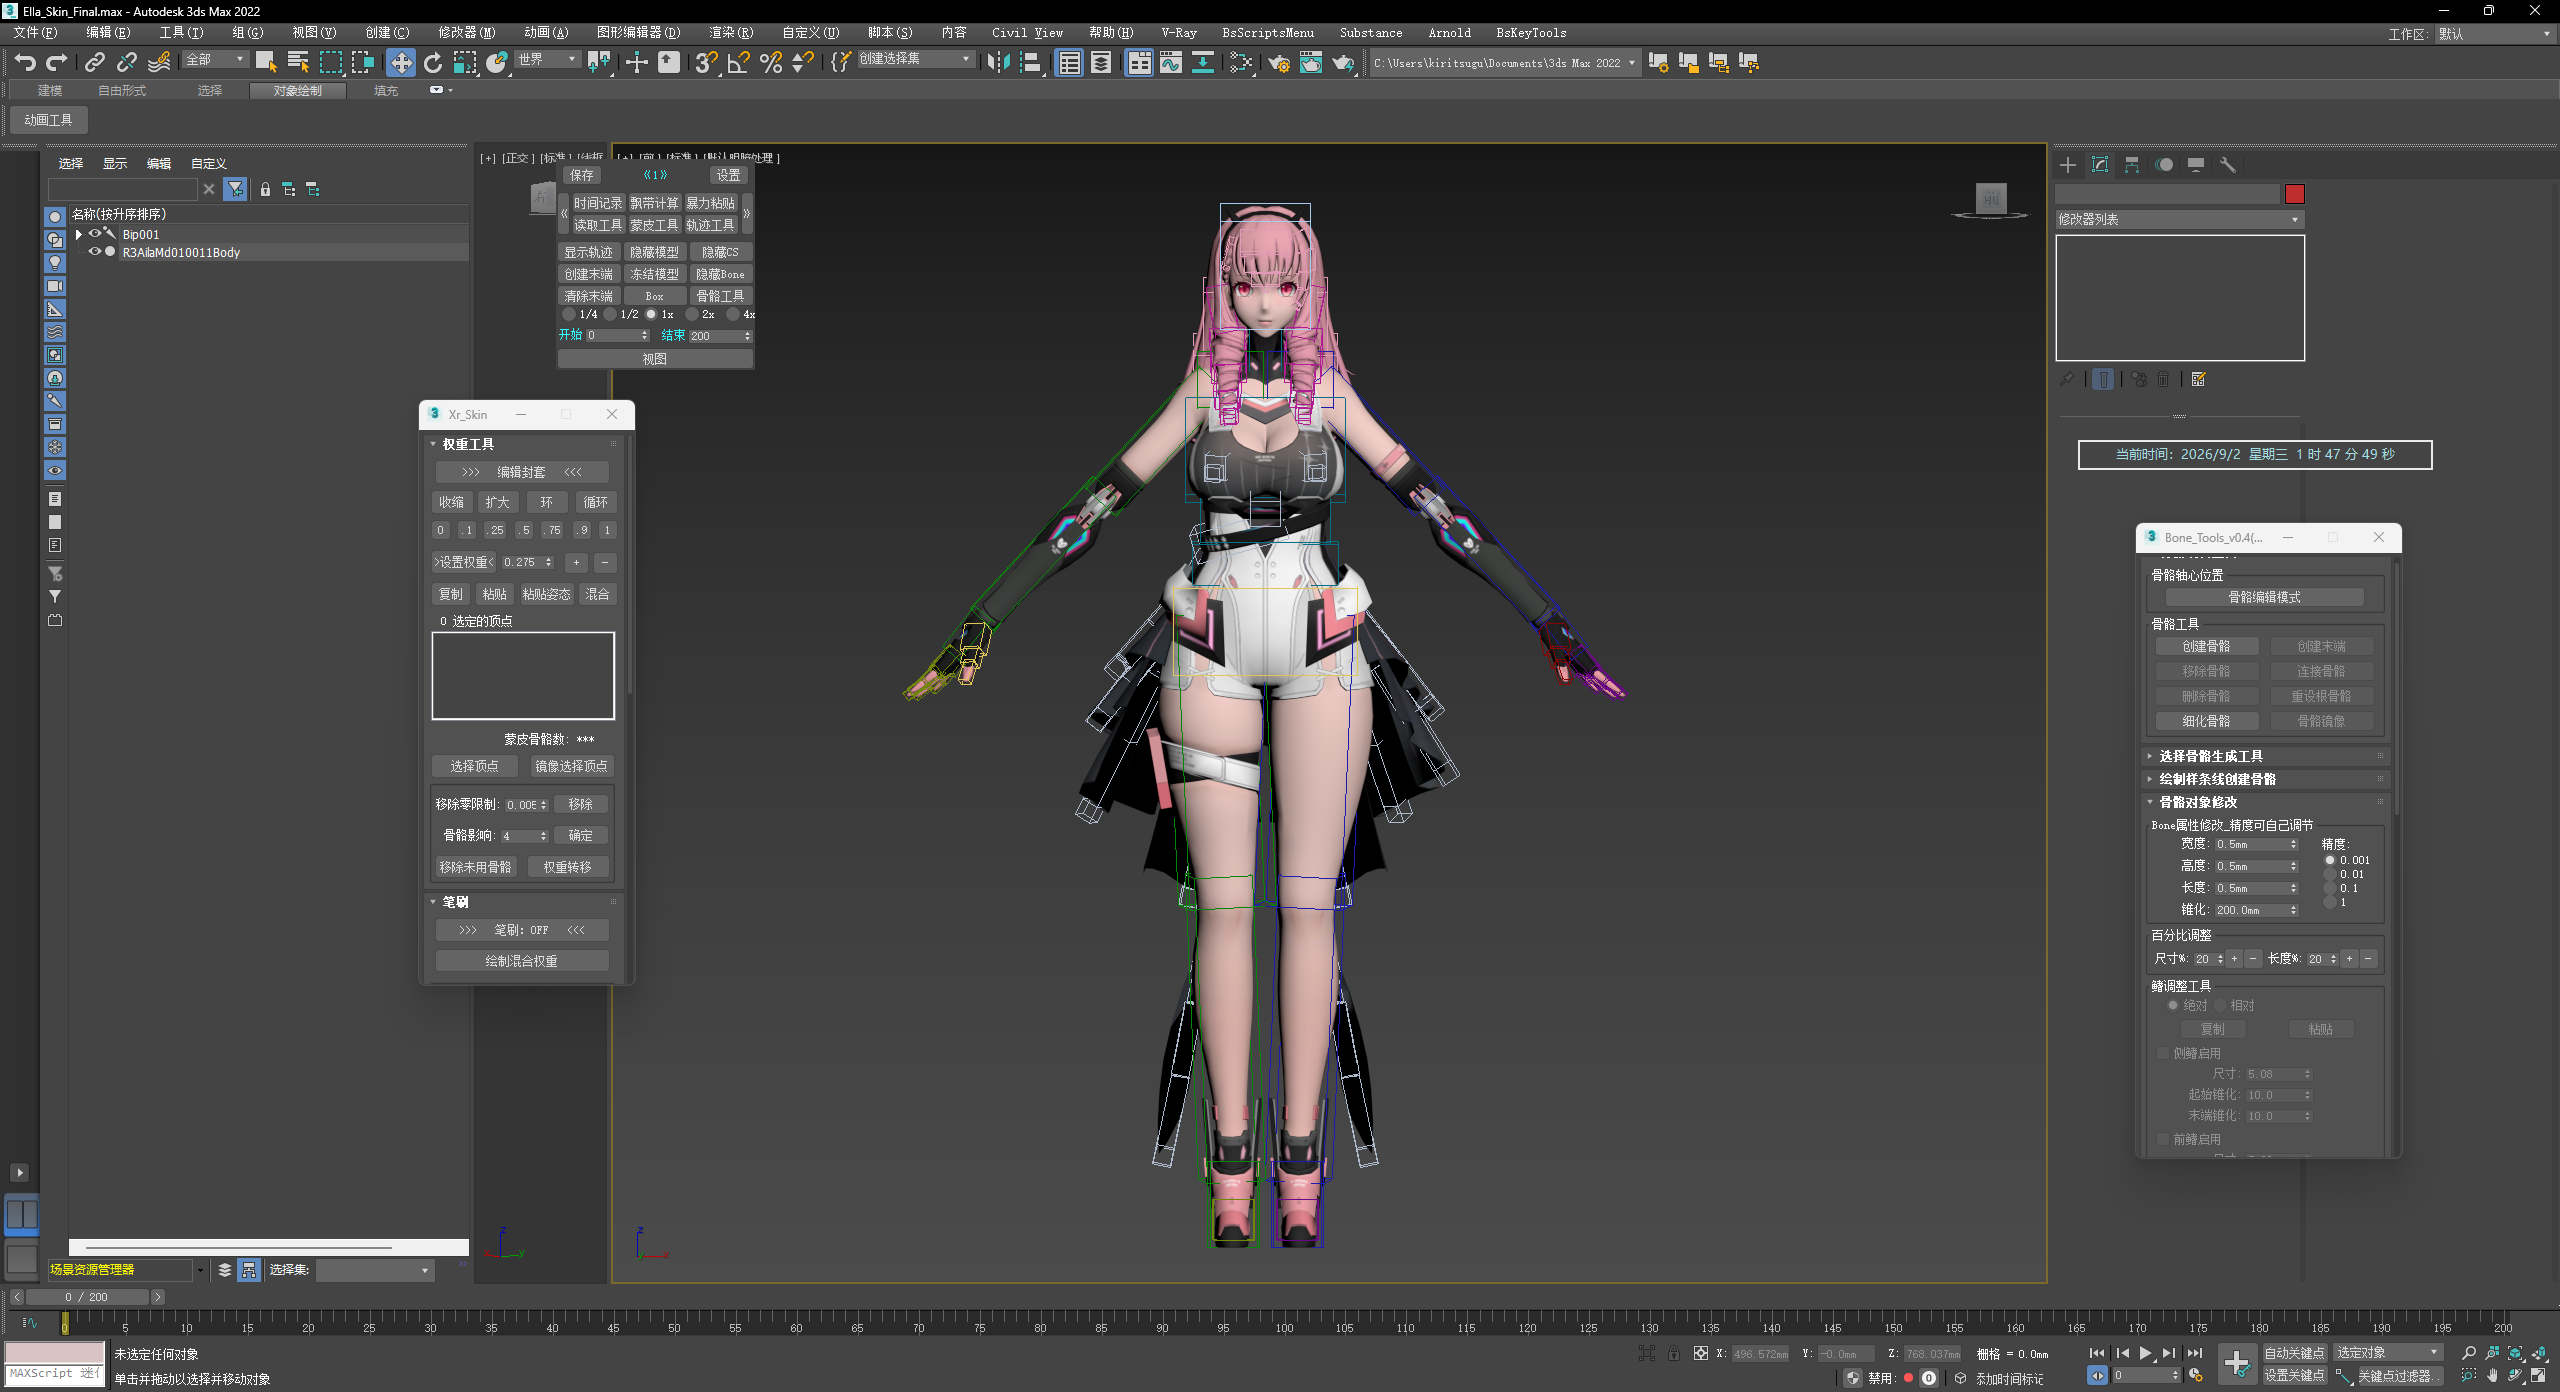This screenshot has height=1392, width=2560.
Task: Click the 绘制混合权重 button
Action: 522,961
